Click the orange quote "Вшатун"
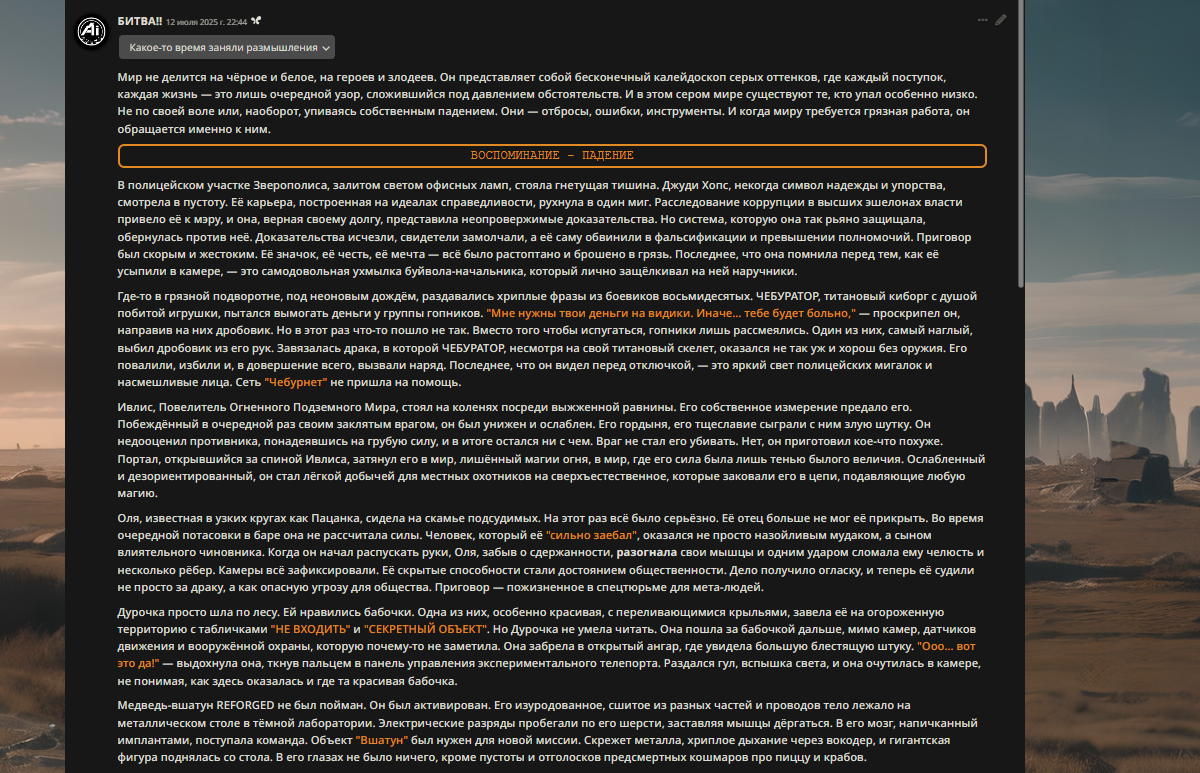1200x773 pixels. (x=383, y=740)
